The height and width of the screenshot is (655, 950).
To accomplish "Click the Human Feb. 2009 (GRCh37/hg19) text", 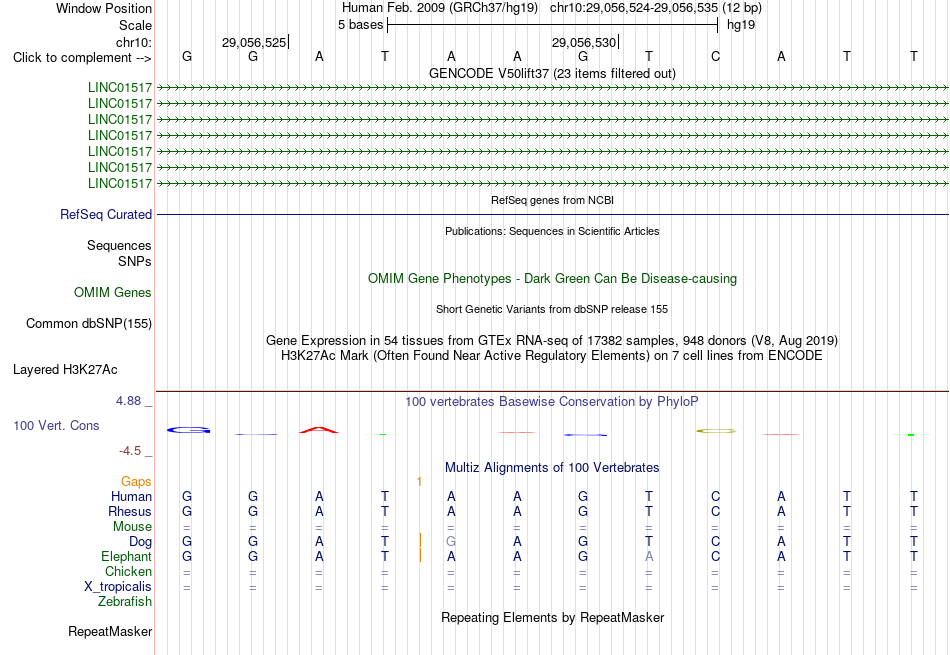I will pos(439,8).
